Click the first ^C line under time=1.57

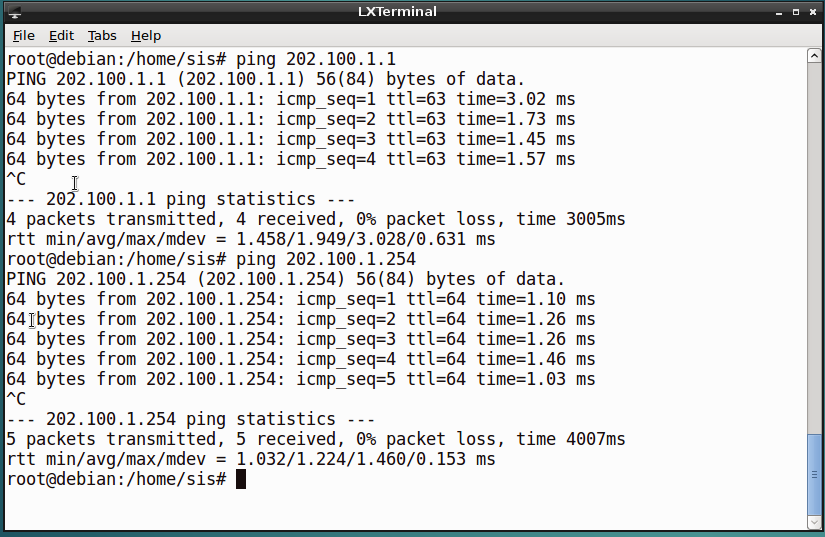pos(16,179)
